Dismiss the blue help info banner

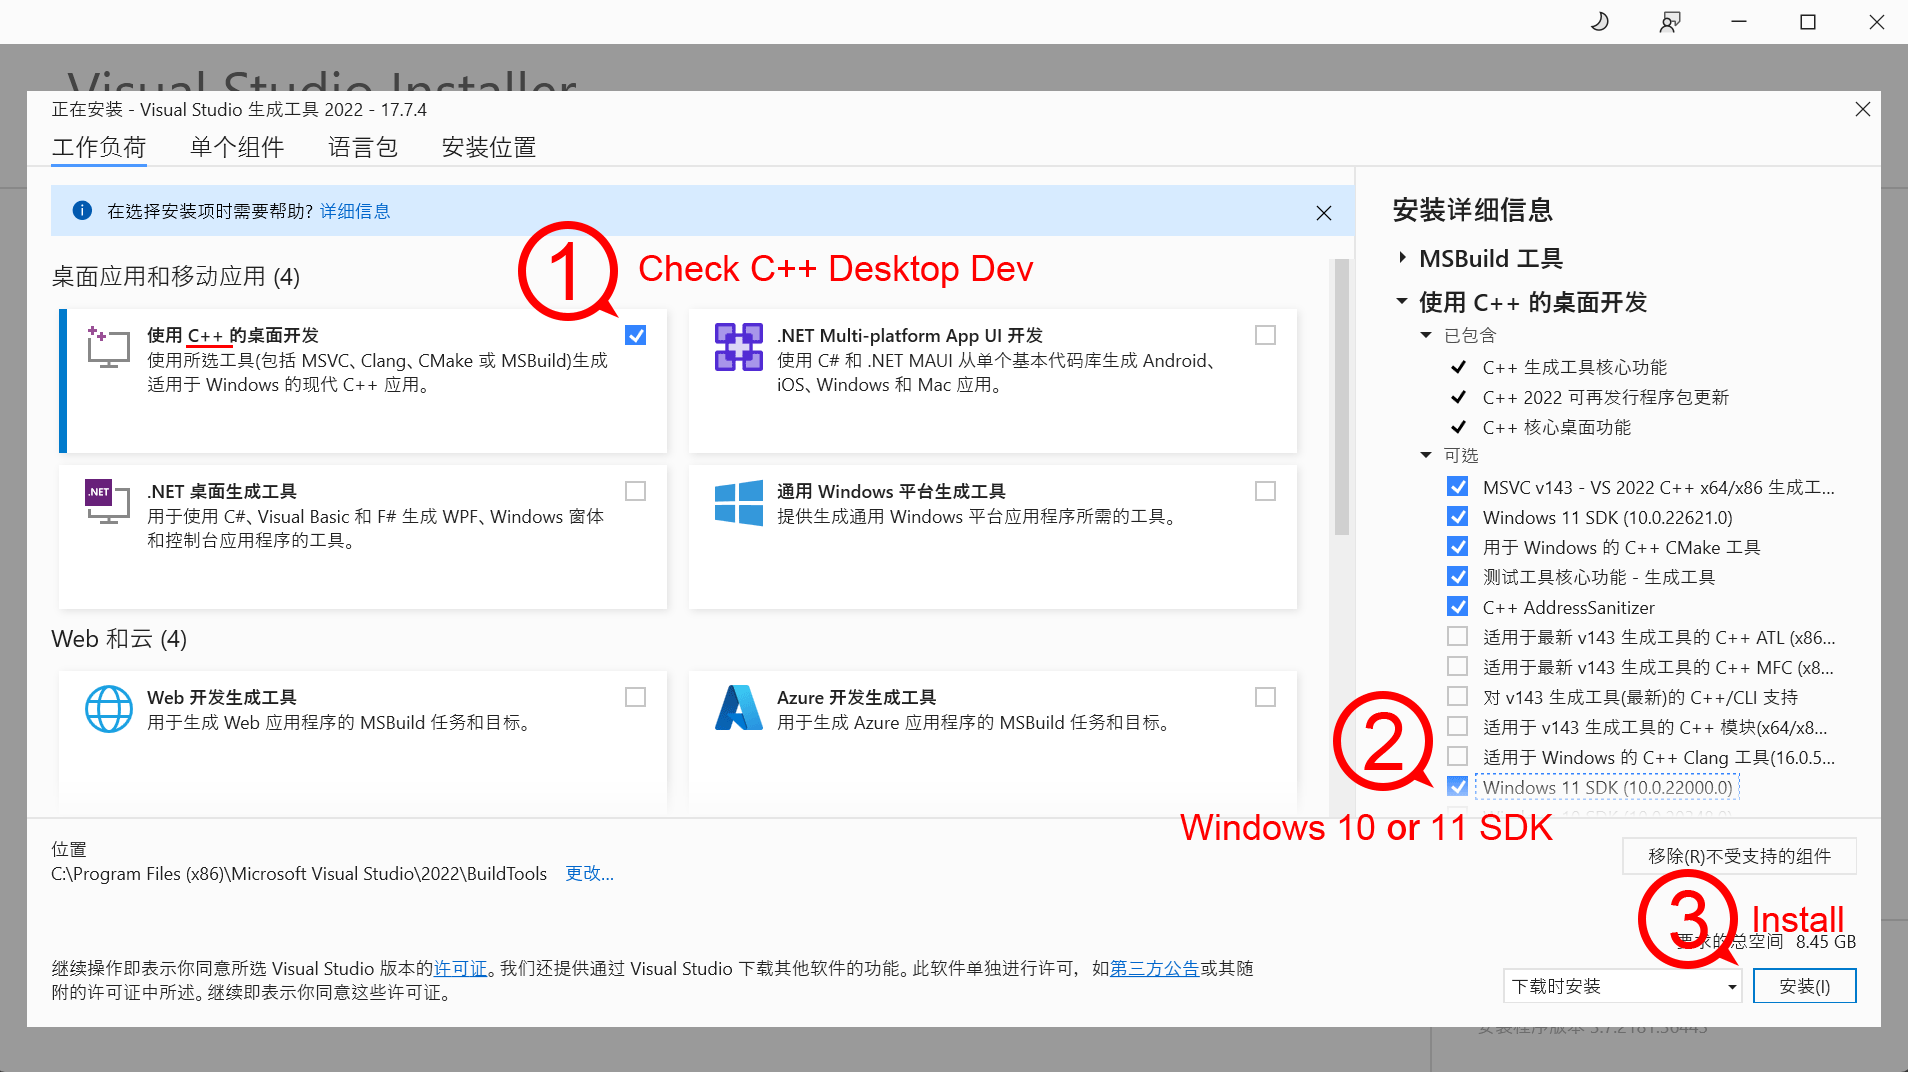(x=1323, y=212)
